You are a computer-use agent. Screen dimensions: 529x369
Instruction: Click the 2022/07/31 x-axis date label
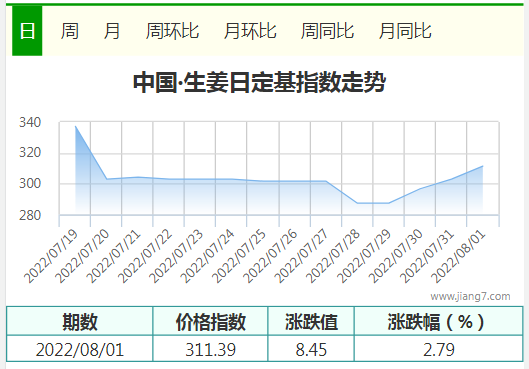pos(427,256)
